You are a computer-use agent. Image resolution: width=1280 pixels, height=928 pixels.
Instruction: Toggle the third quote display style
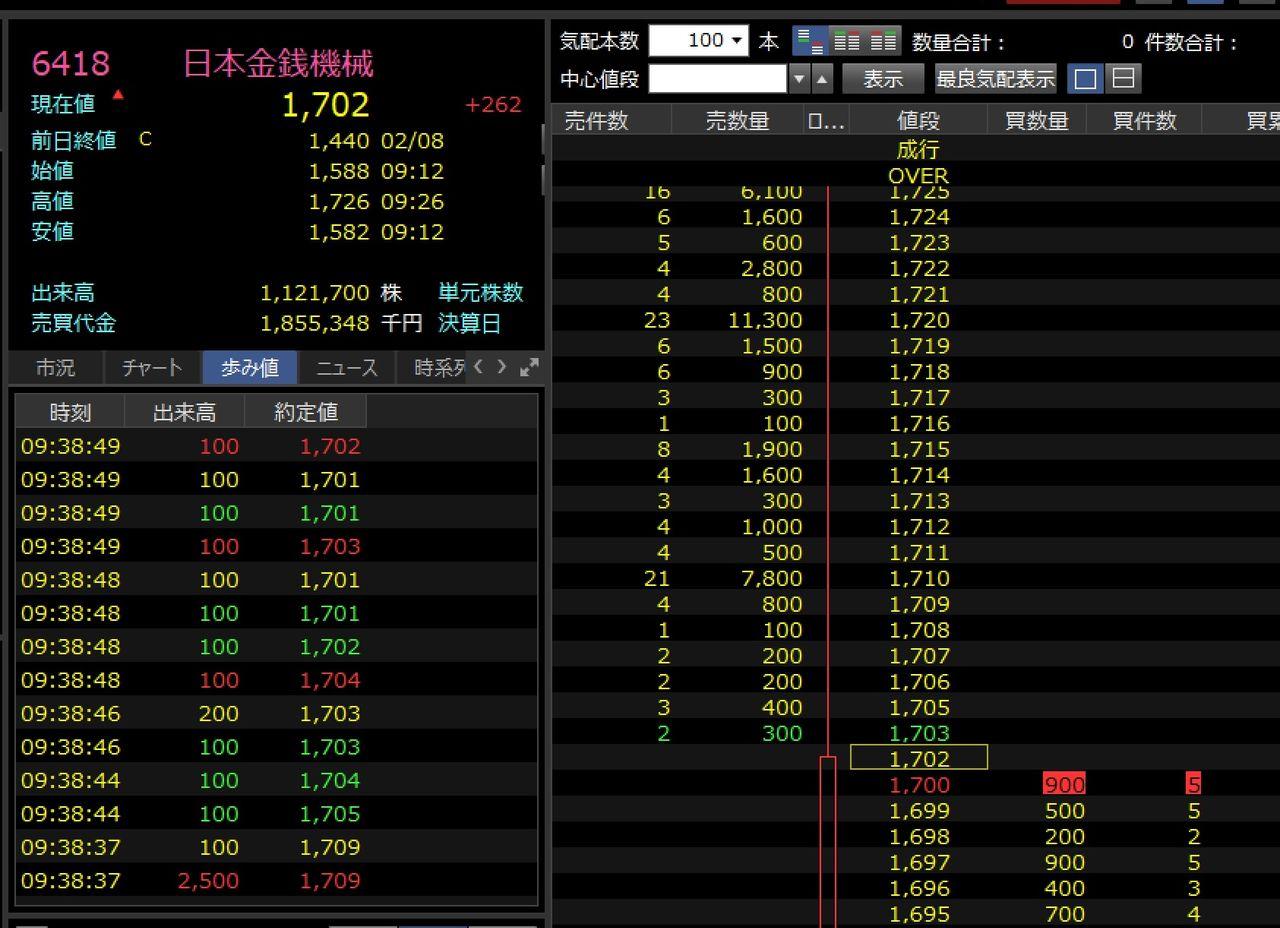tap(880, 40)
